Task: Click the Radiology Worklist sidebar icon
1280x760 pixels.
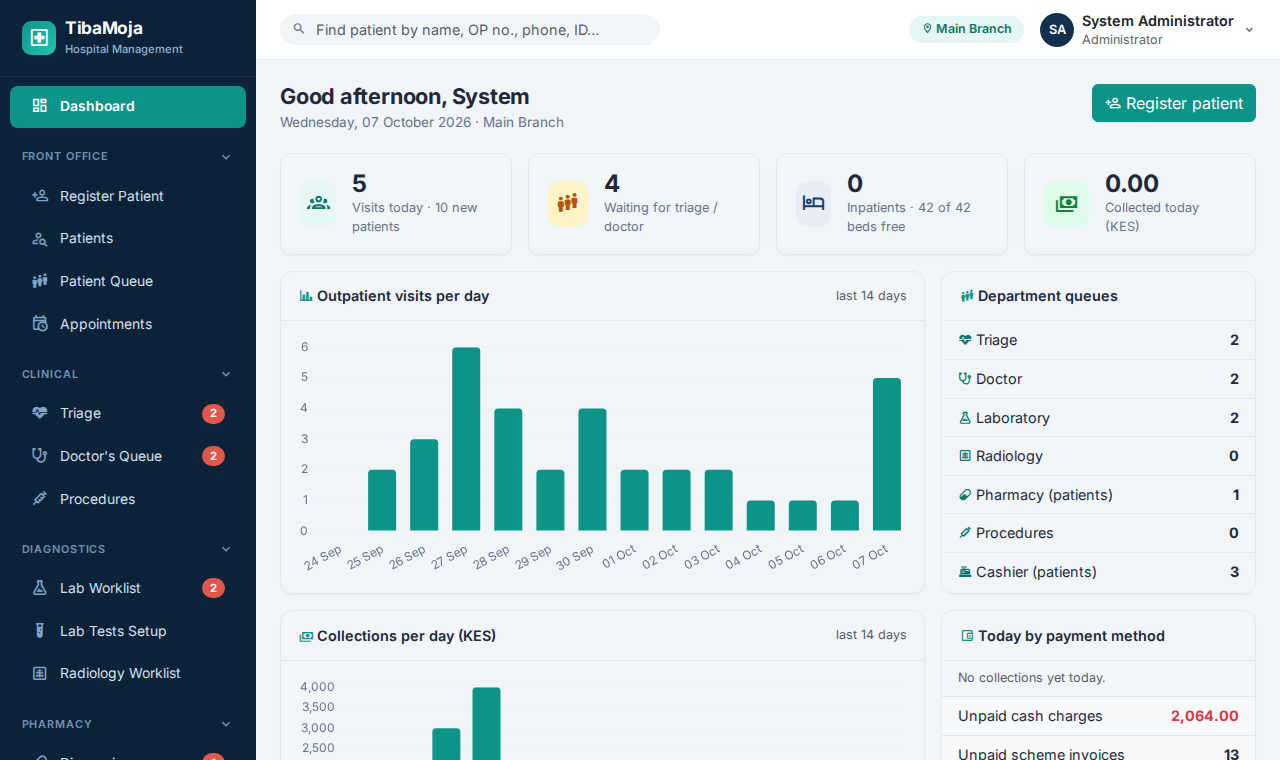Action: 40,673
